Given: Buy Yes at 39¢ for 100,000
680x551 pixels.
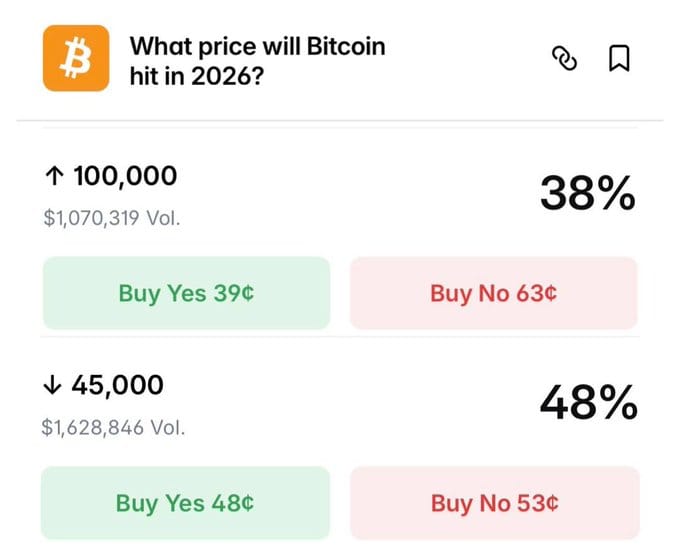Looking at the screenshot, I should coord(186,293).
